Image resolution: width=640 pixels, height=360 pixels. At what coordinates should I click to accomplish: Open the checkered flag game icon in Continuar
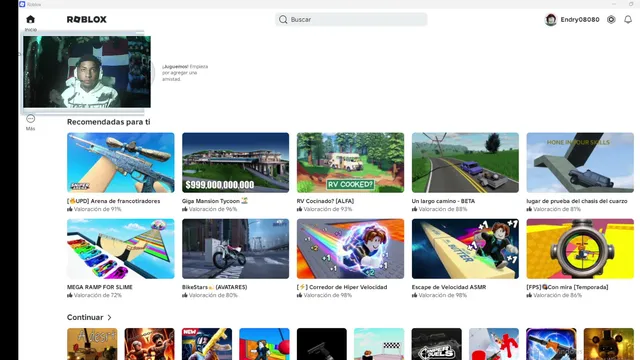(379, 344)
